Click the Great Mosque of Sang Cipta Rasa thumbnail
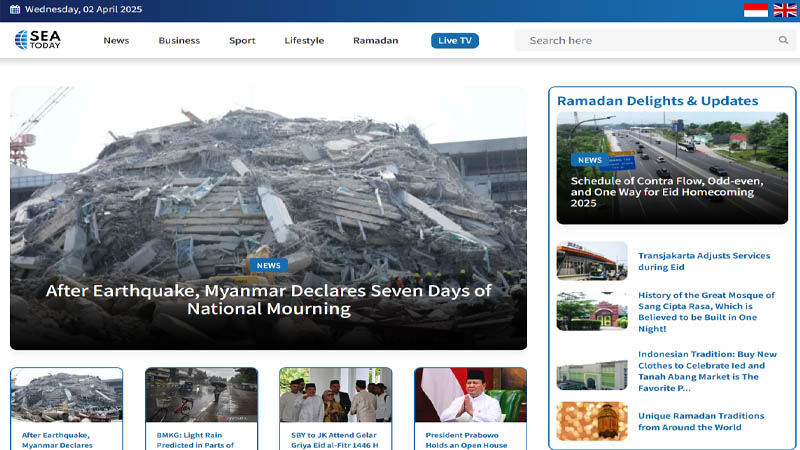800x450 pixels. [592, 311]
